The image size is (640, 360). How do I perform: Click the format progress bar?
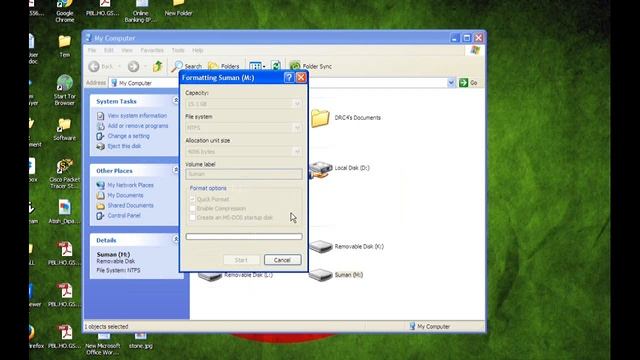coord(244,237)
